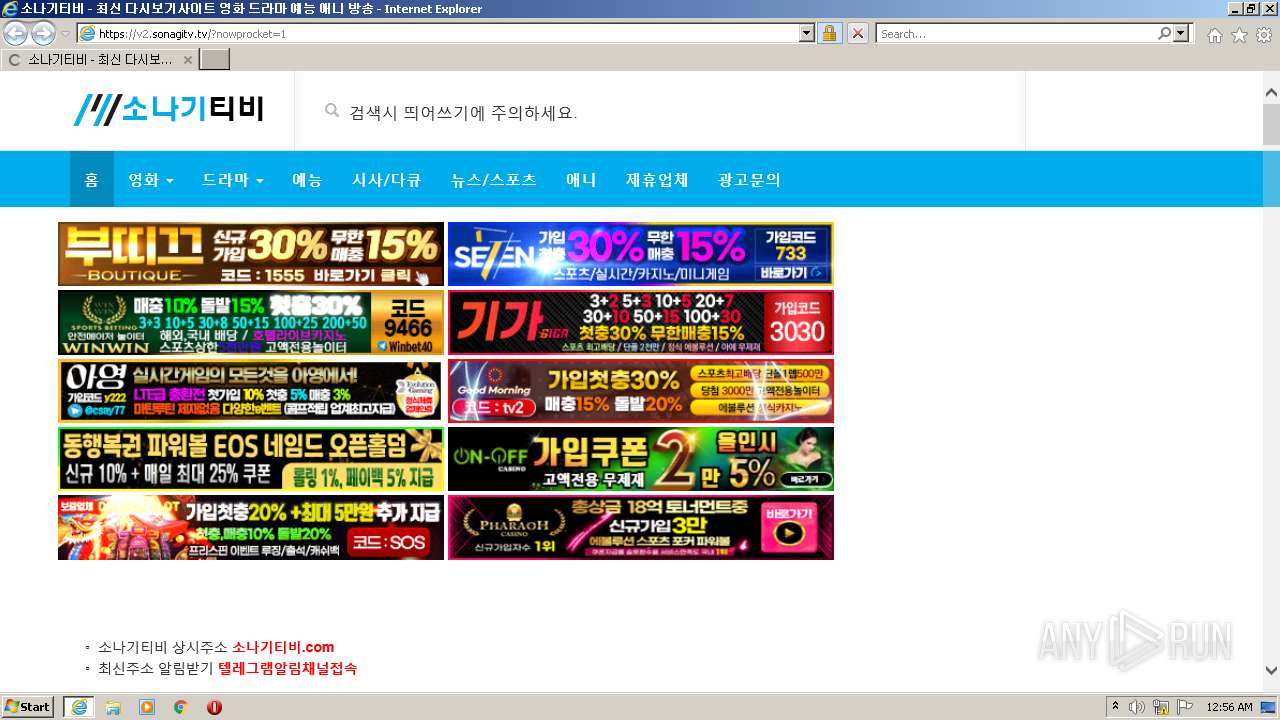Launch Chrome from the taskbar
The height and width of the screenshot is (720, 1280).
[181, 707]
